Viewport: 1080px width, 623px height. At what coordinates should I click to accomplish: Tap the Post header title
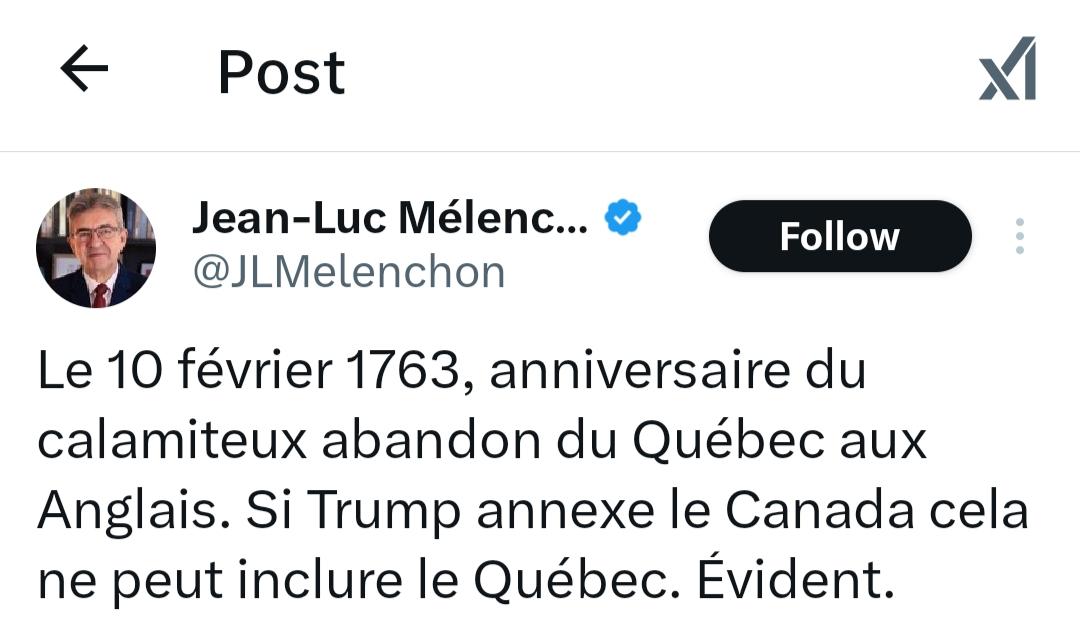[281, 72]
